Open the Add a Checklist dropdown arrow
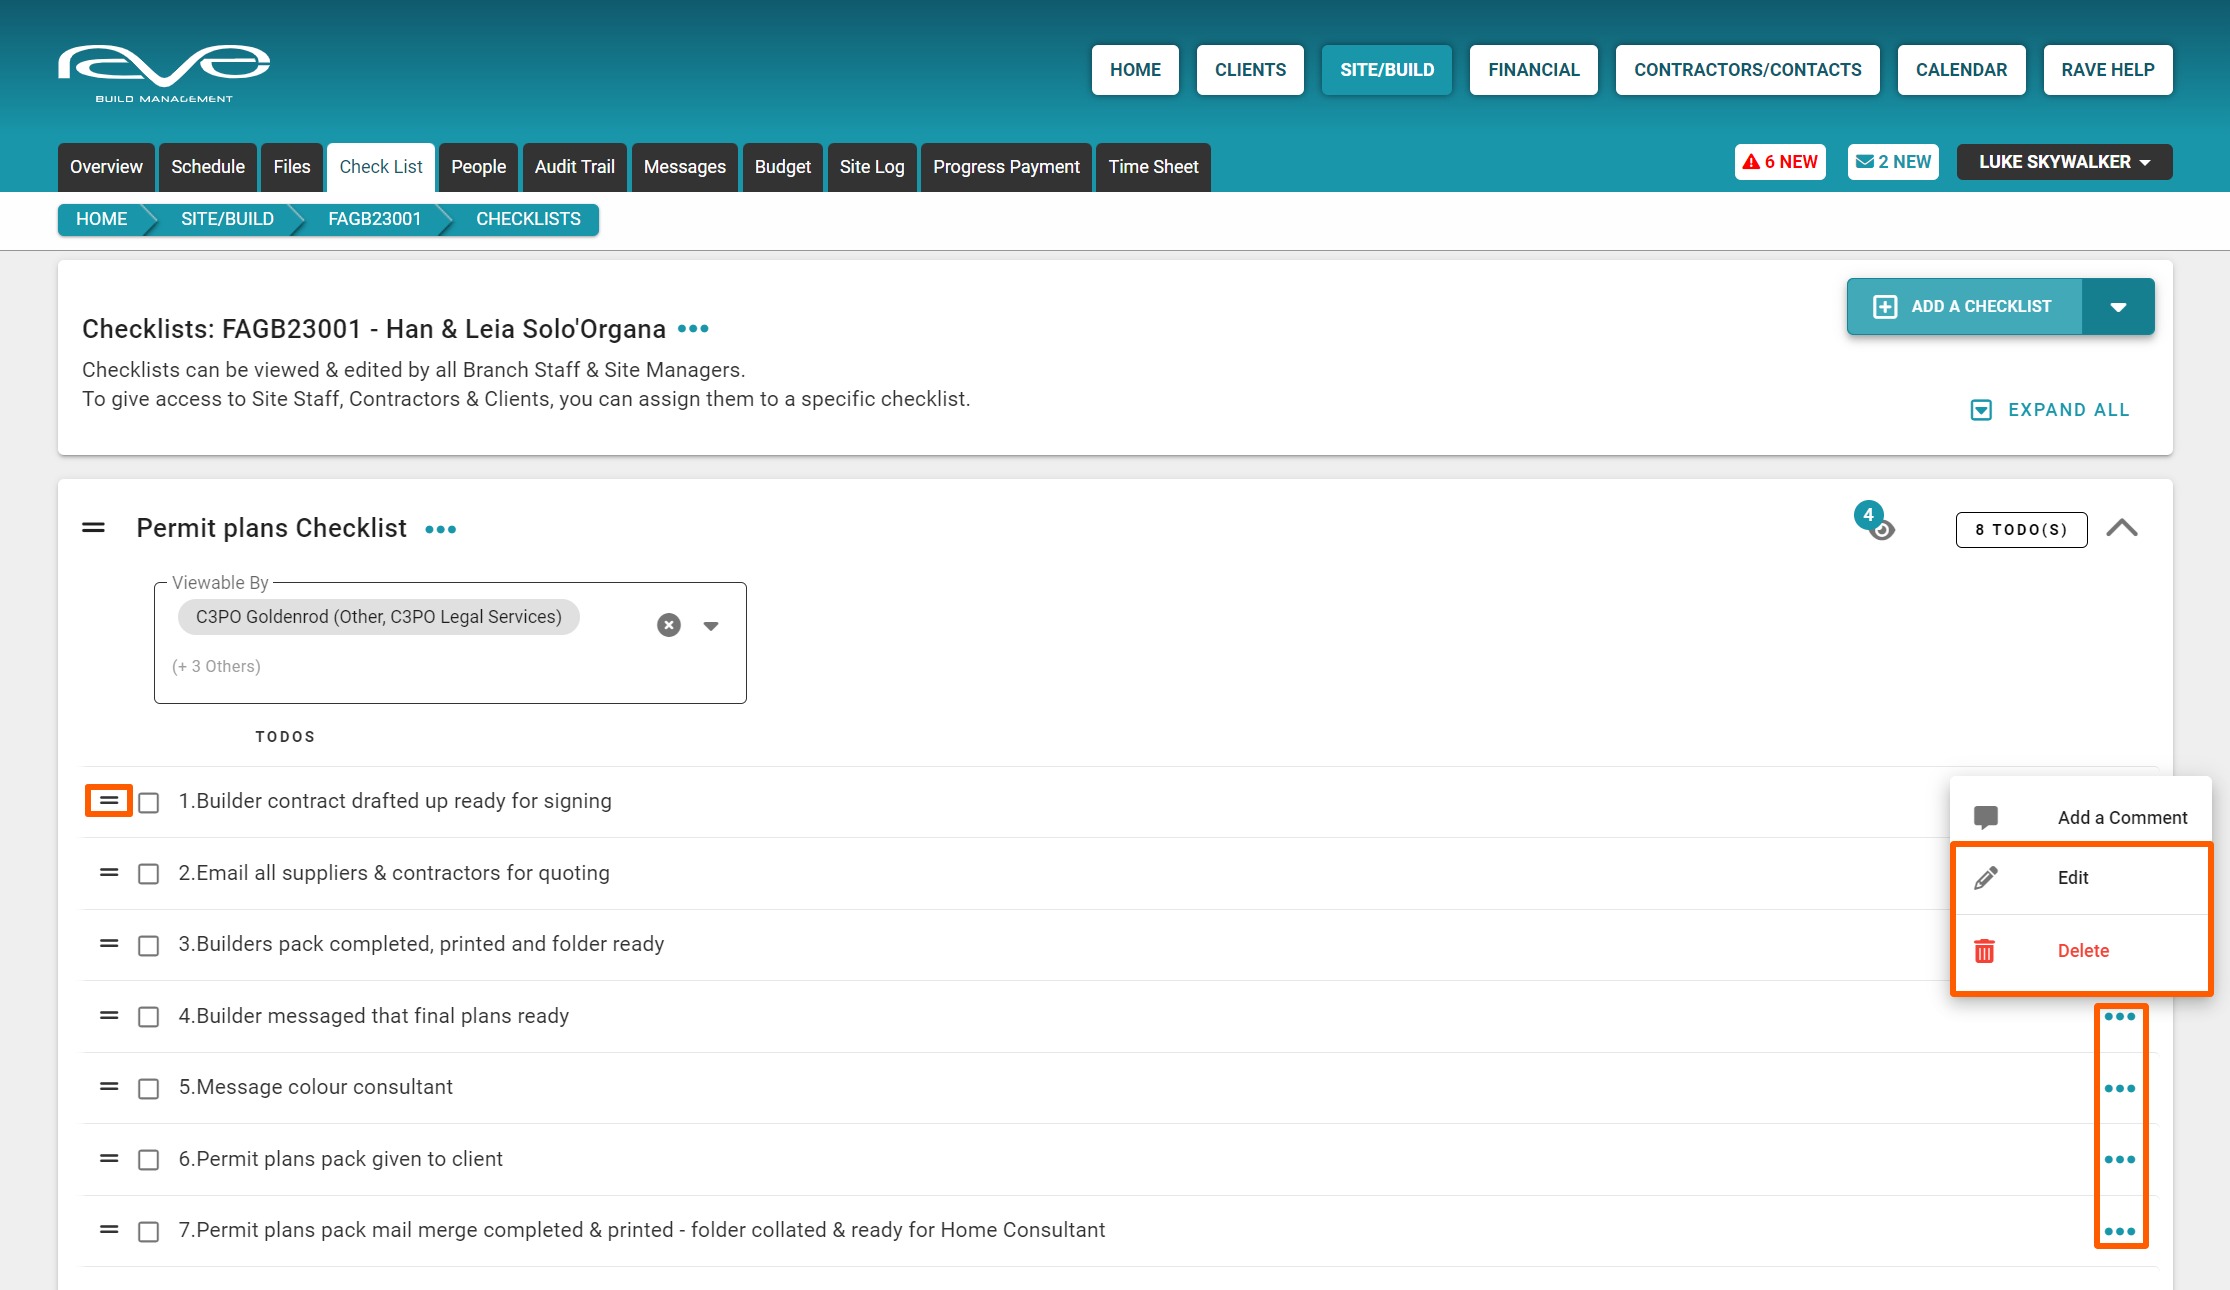The height and width of the screenshot is (1290, 2230). 2118,307
